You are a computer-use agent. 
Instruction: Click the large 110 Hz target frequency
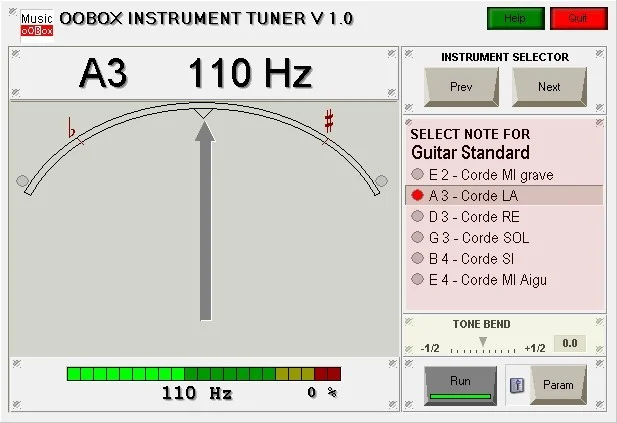[x=250, y=73]
